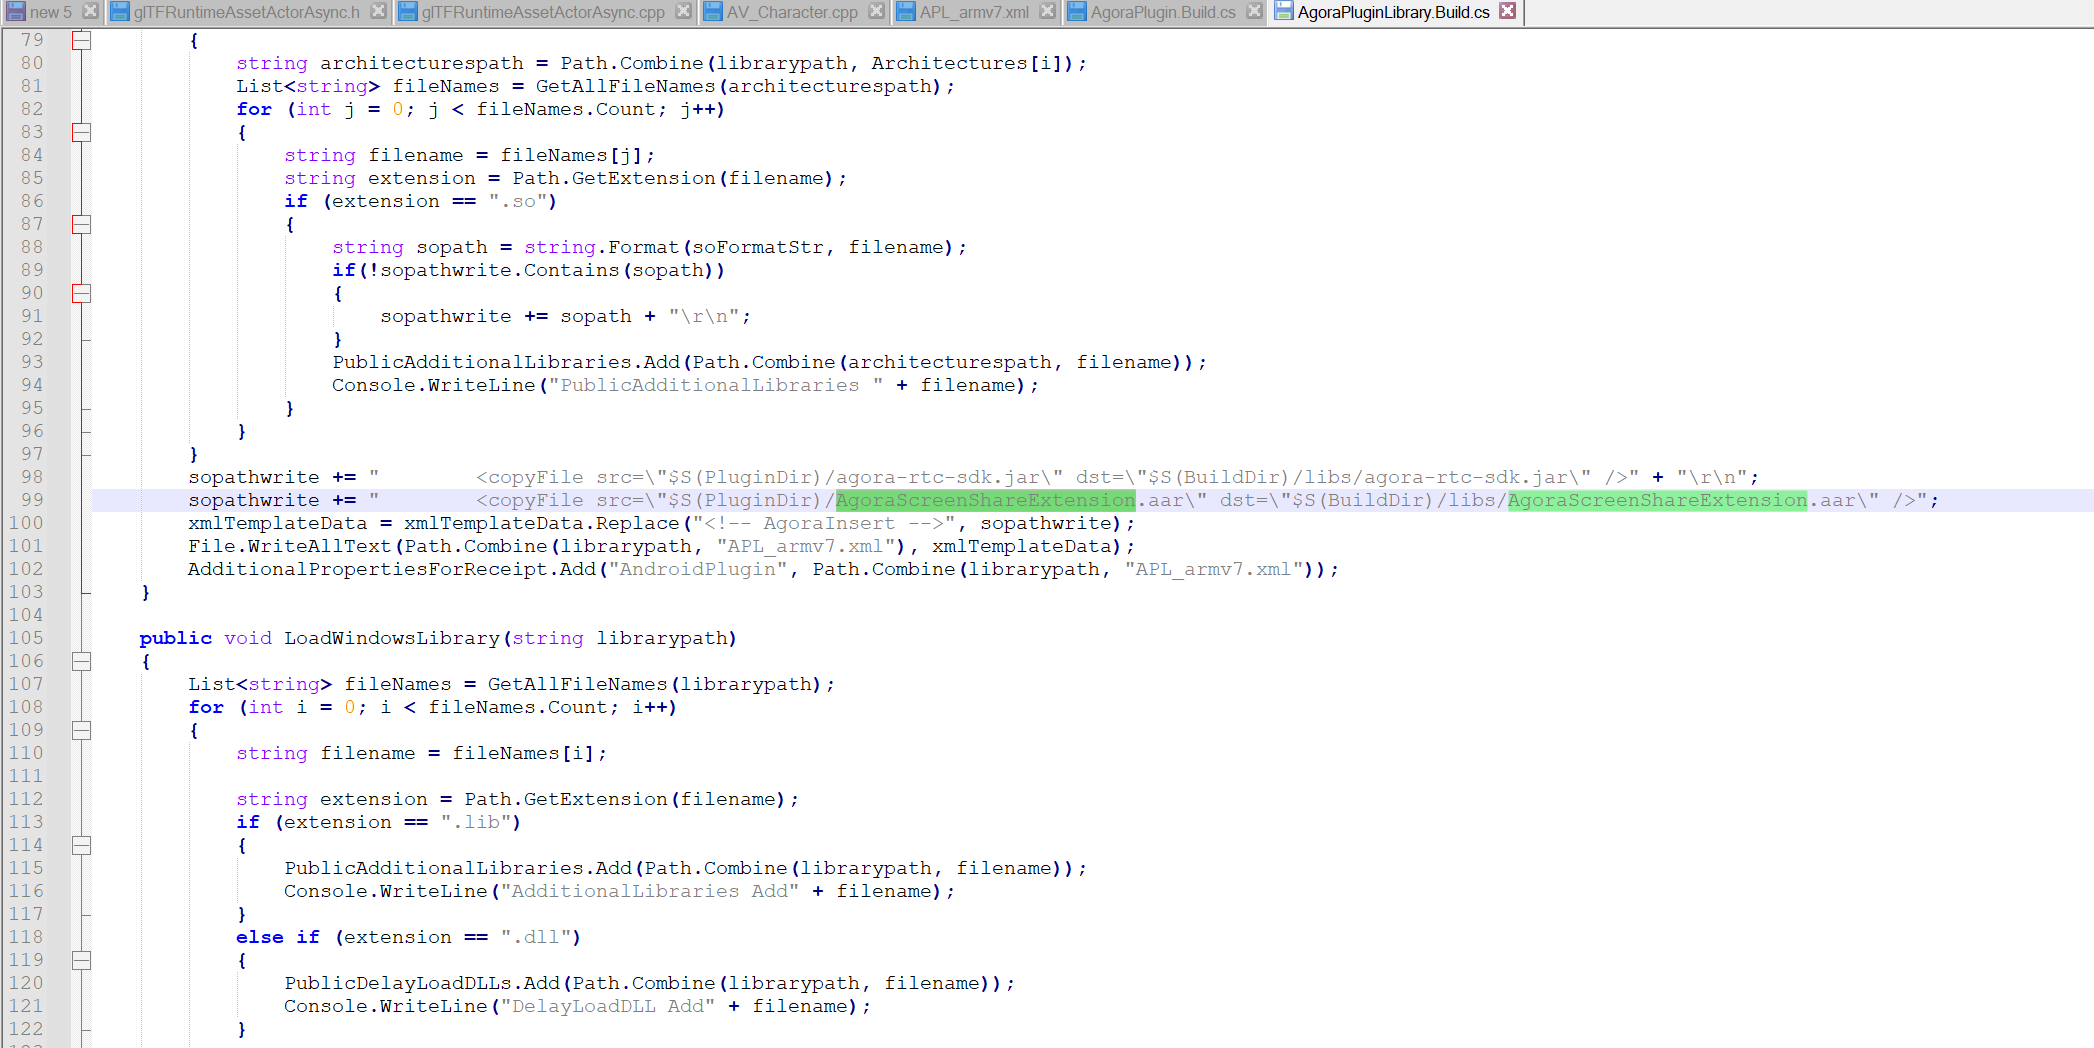This screenshot has height=1048, width=2094.
Task: Close the new 5 tab
Action: pos(89,12)
